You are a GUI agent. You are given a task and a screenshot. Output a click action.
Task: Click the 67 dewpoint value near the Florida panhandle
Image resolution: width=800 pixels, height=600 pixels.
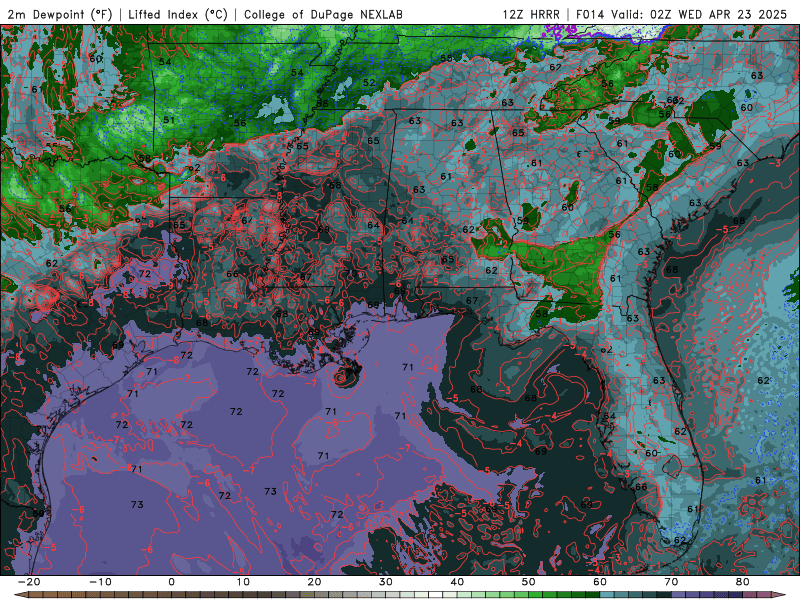click(471, 301)
